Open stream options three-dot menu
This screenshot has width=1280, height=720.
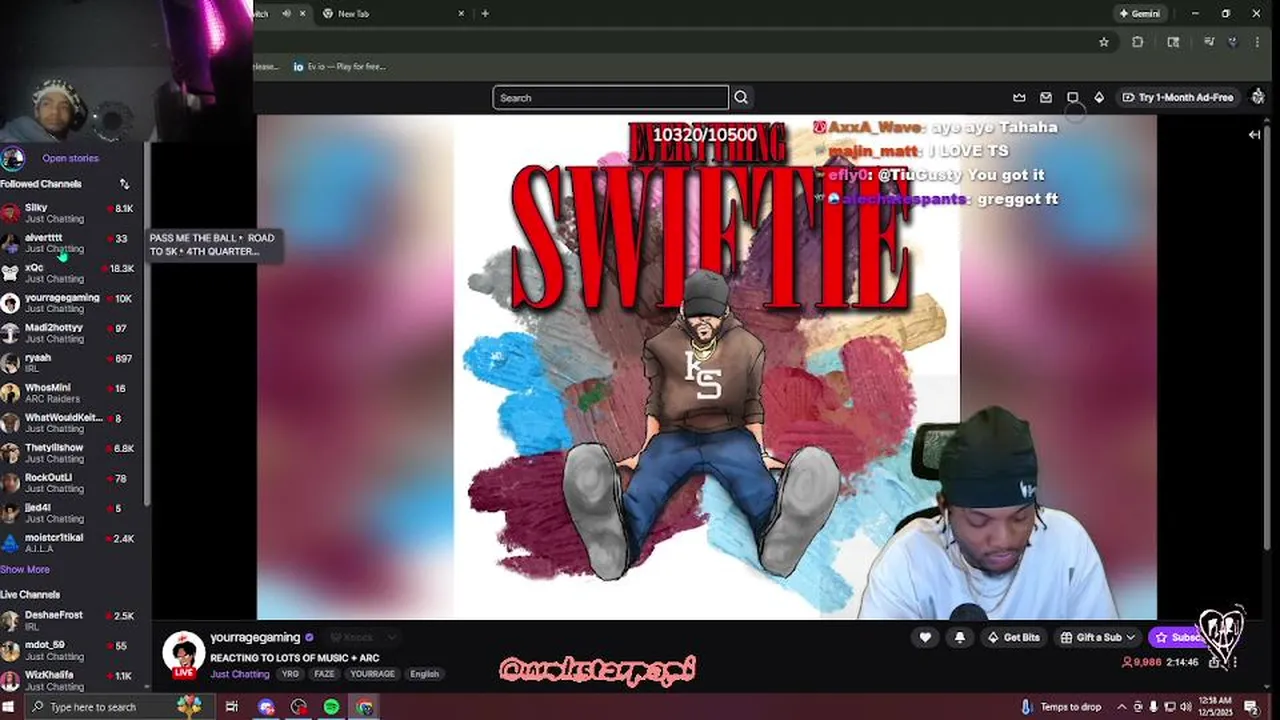click(1235, 662)
